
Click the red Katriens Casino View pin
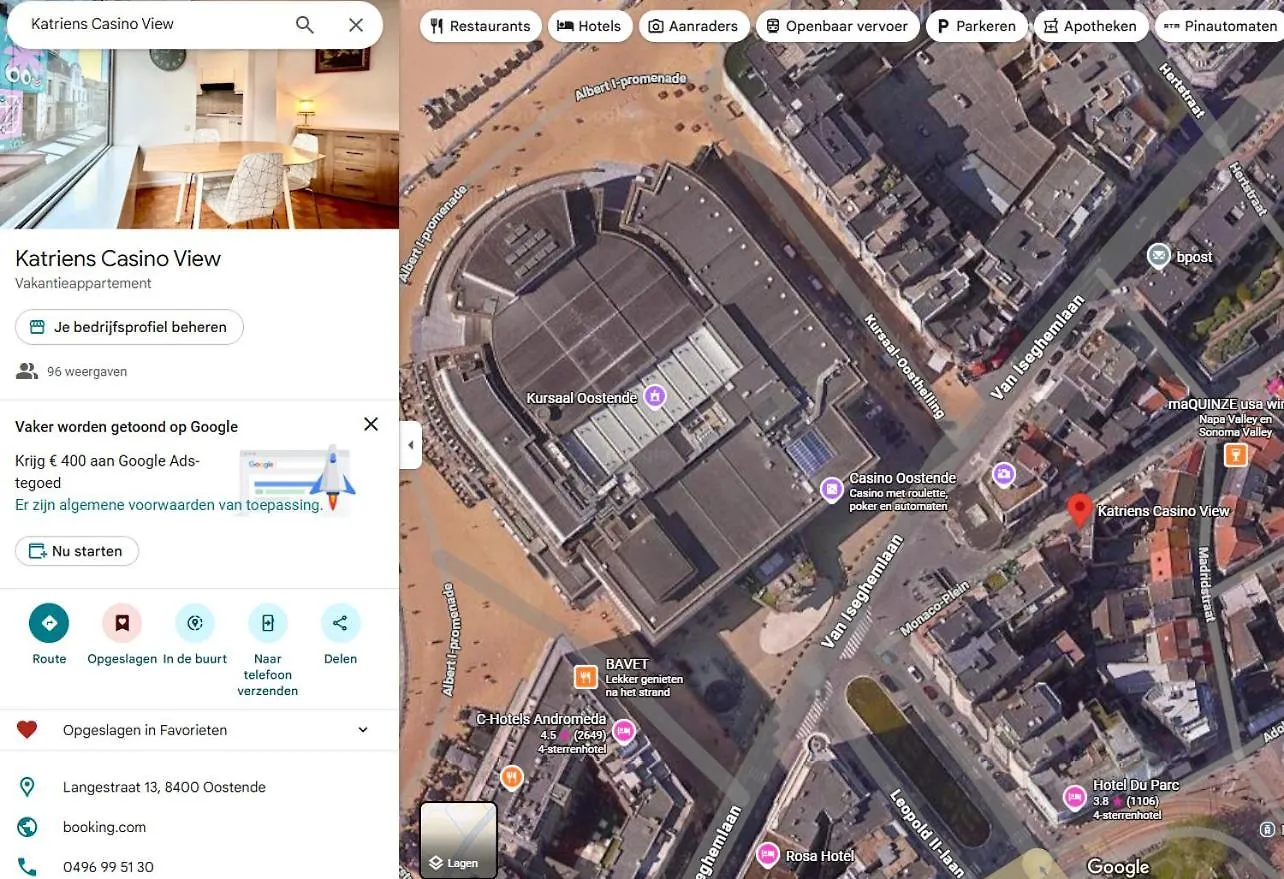pyautogui.click(x=1078, y=510)
